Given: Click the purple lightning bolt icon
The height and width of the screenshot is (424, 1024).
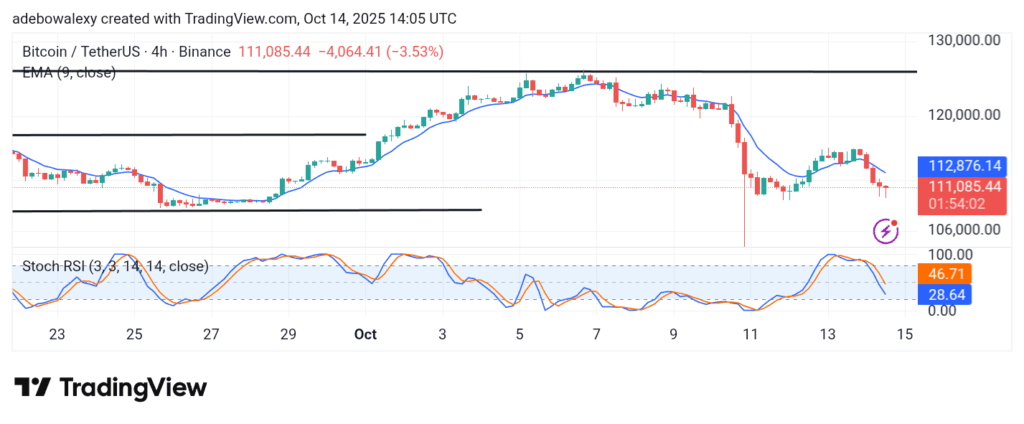Looking at the screenshot, I should (886, 231).
